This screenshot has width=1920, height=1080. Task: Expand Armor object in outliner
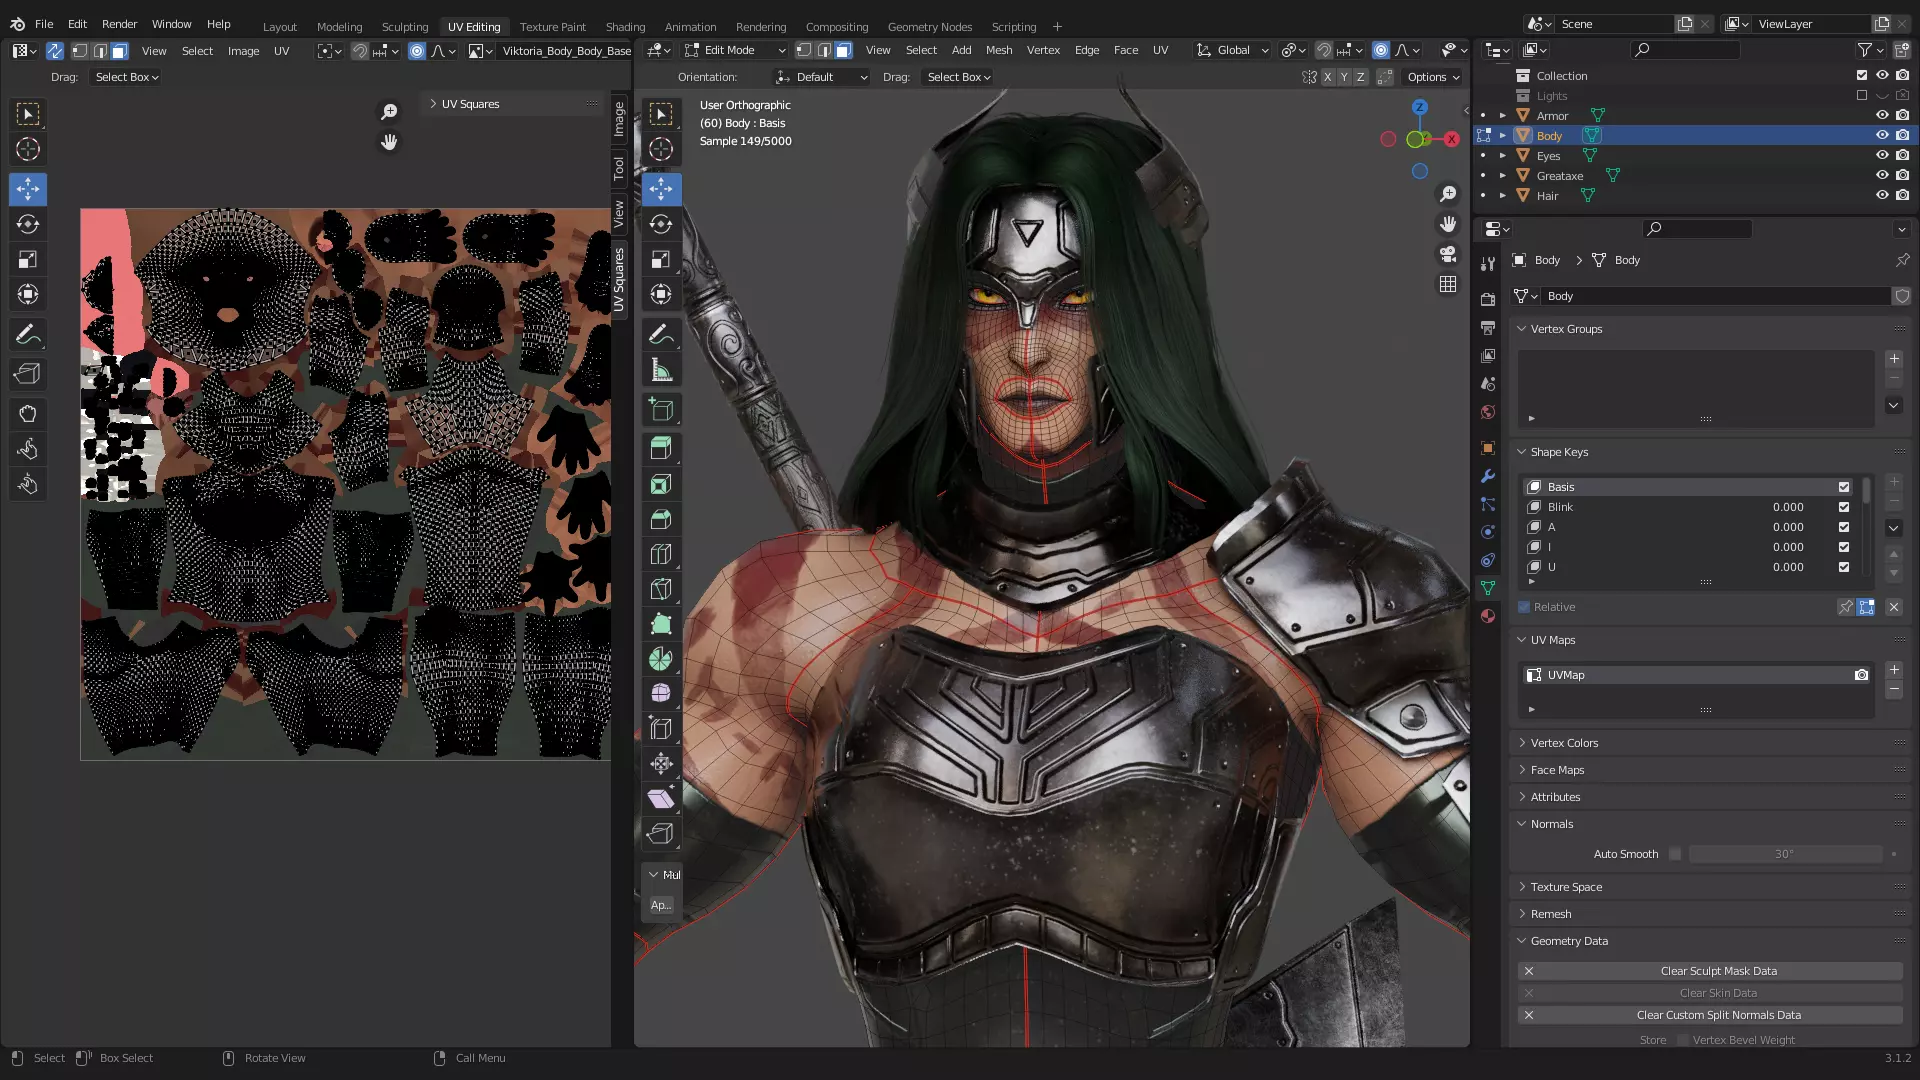pos(1502,116)
